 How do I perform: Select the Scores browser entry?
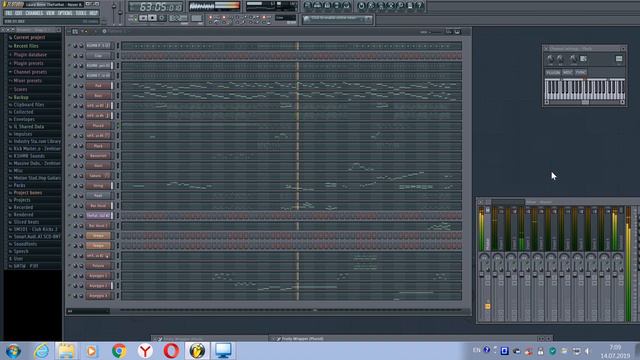[x=20, y=89]
